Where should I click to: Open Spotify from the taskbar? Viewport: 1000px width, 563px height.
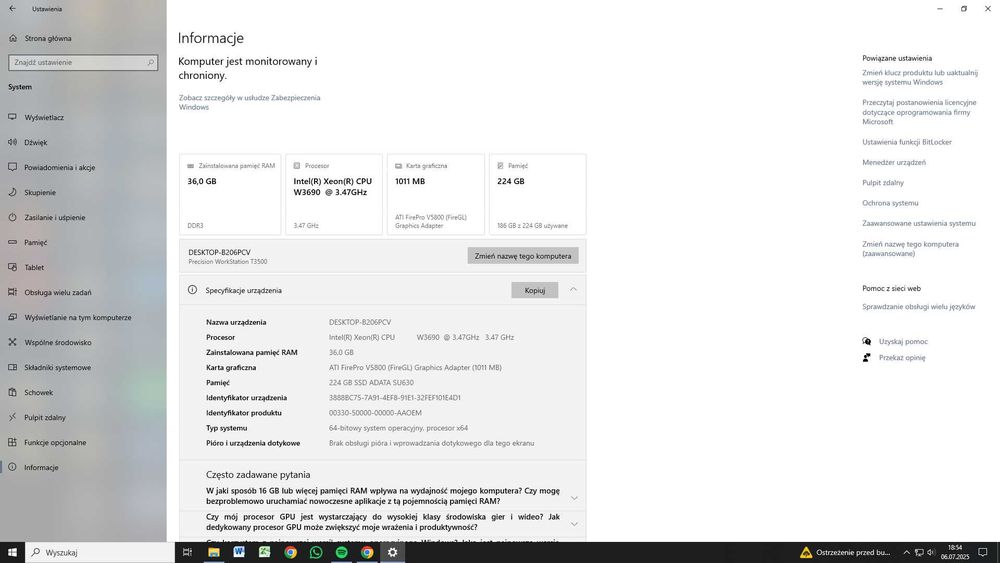coord(342,552)
